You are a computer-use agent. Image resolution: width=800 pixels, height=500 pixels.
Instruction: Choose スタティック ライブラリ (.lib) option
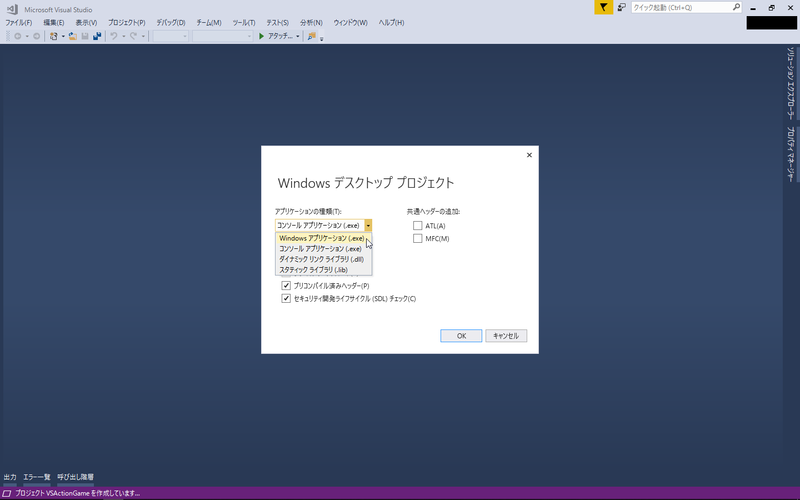323,269
